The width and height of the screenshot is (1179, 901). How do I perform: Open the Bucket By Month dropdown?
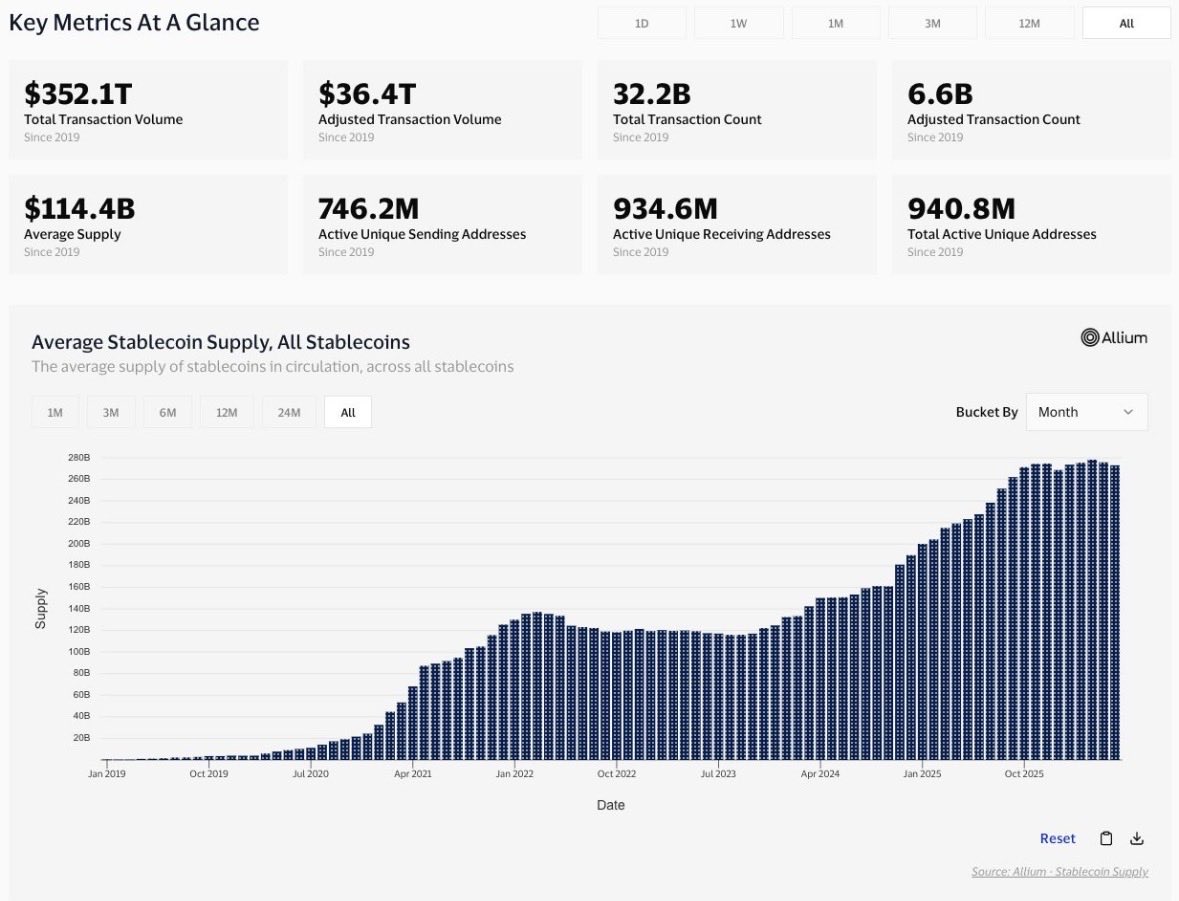(1087, 412)
